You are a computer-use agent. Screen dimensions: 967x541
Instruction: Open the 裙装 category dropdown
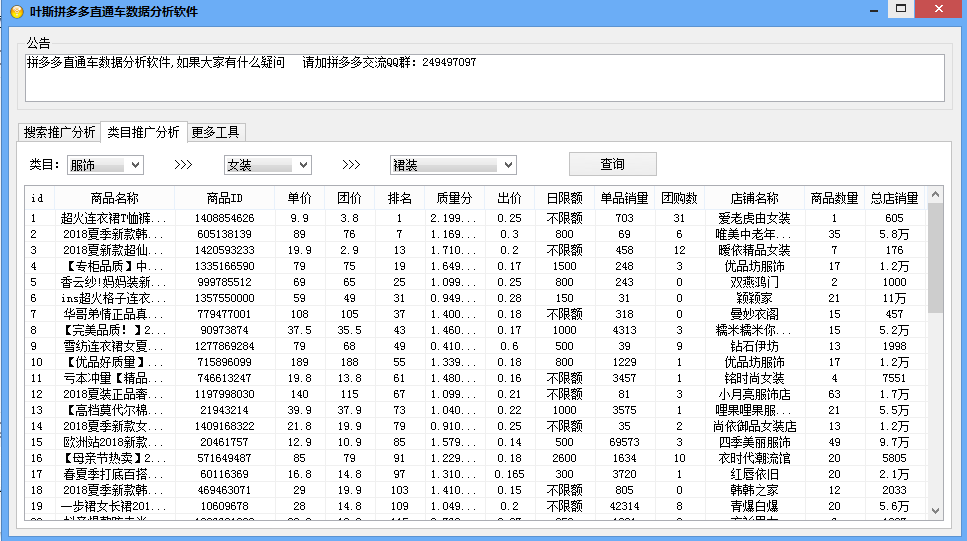[x=453, y=165]
